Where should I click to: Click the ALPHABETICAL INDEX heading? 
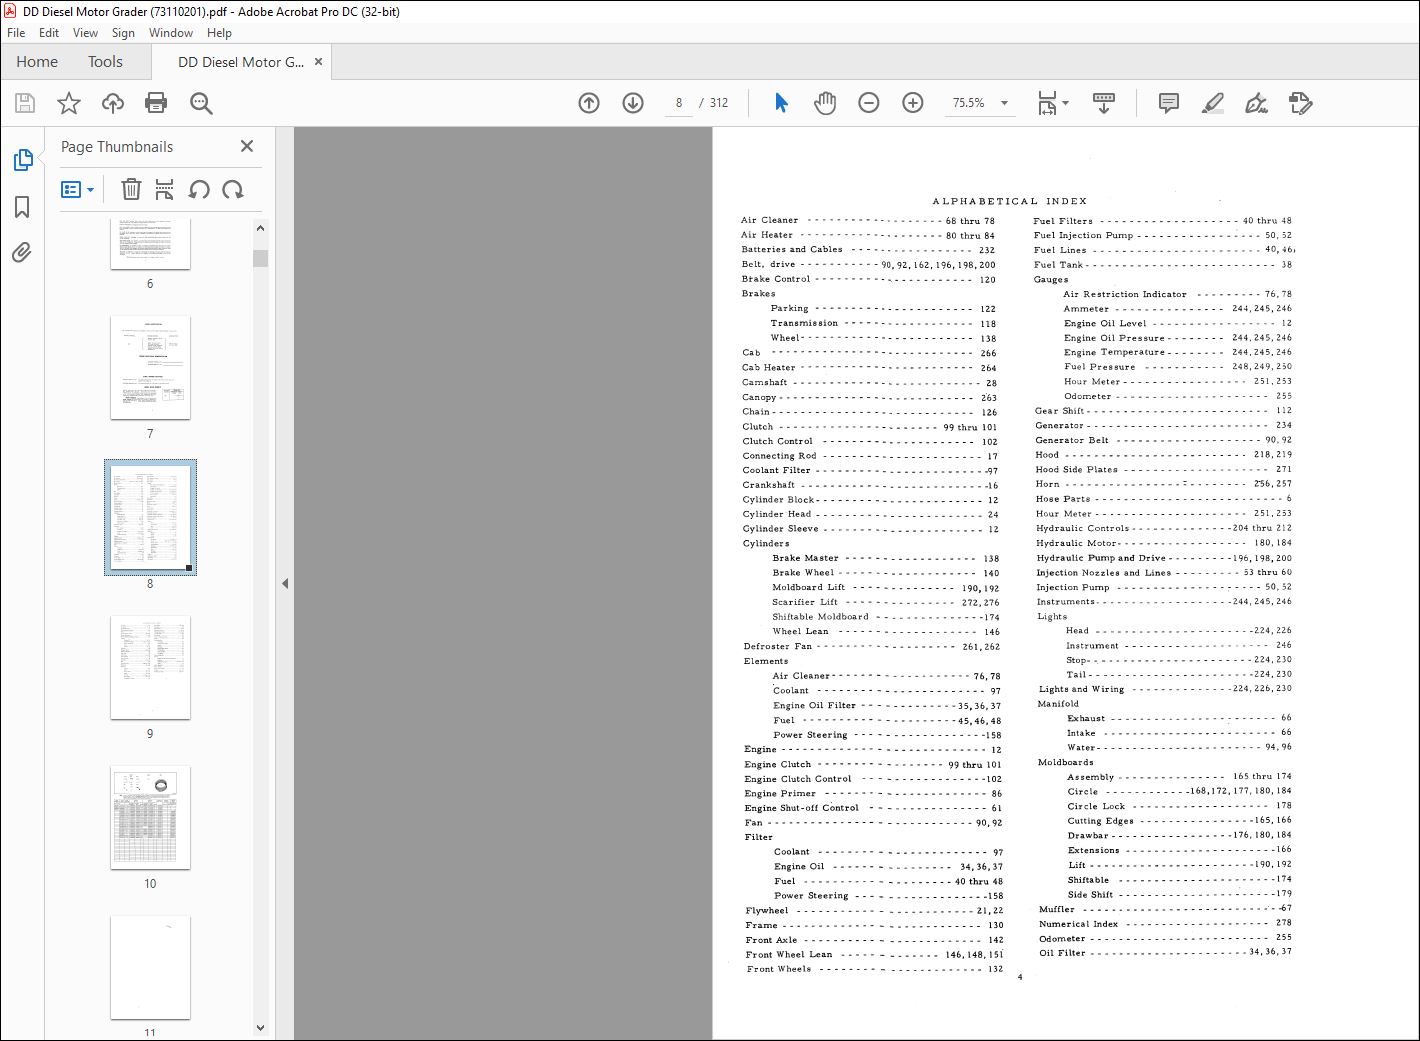[1009, 201]
